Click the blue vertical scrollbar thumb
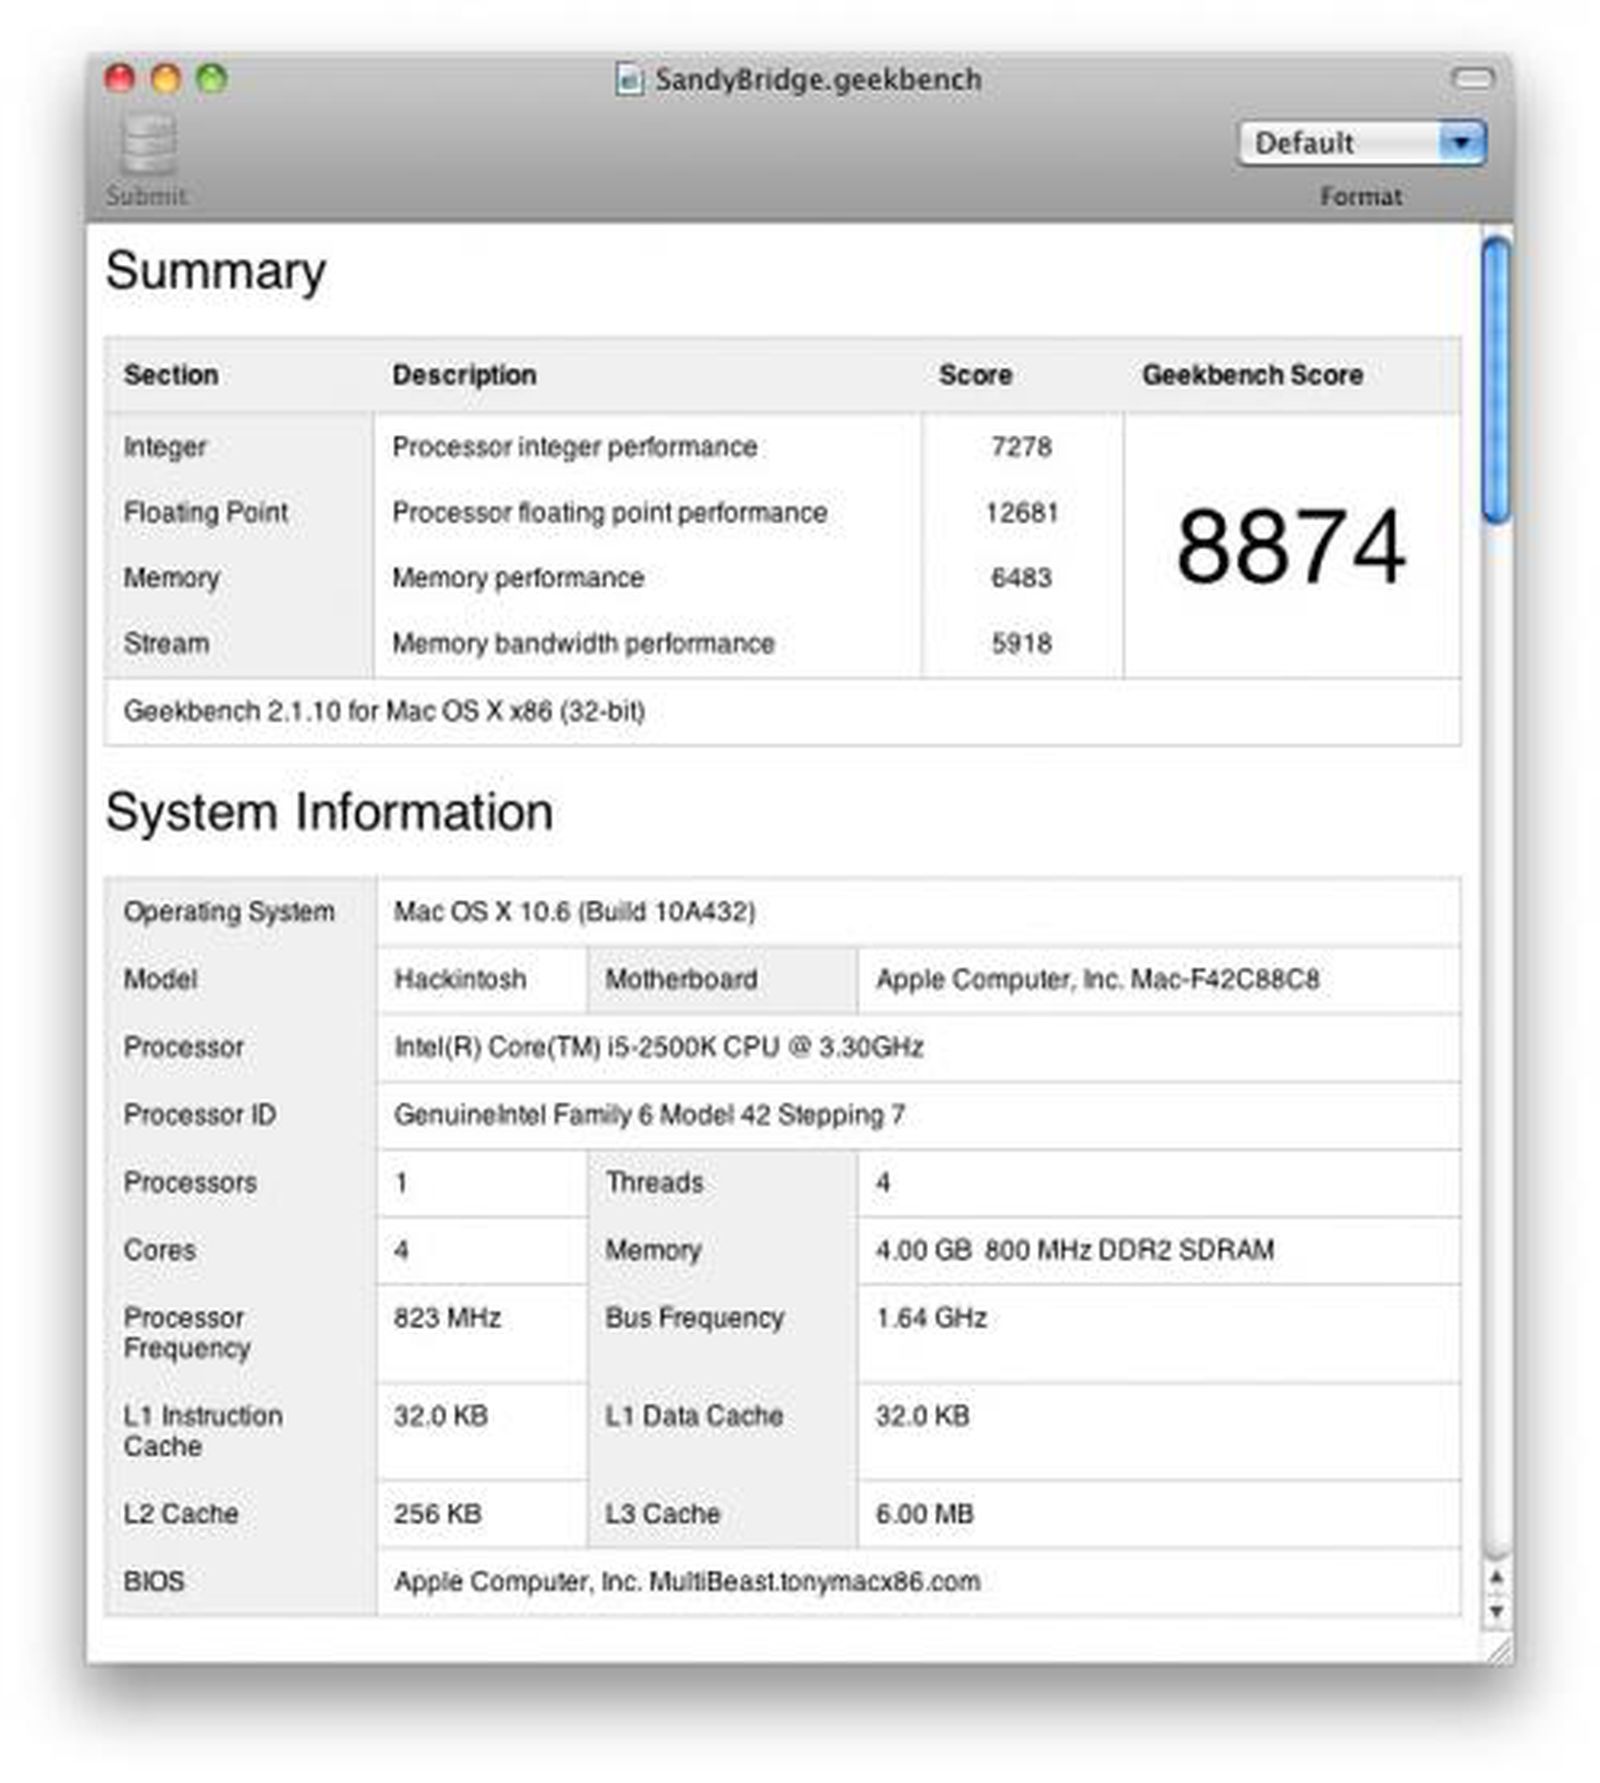This screenshot has height=1783, width=1600. coord(1496,380)
